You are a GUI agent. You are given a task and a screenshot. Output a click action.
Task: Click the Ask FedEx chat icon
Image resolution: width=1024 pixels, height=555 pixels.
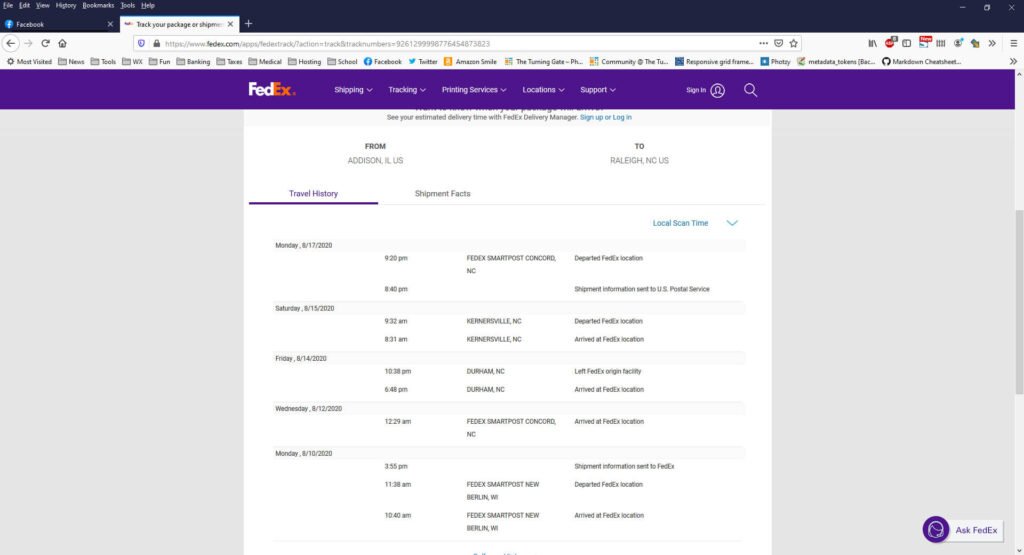tap(935, 529)
